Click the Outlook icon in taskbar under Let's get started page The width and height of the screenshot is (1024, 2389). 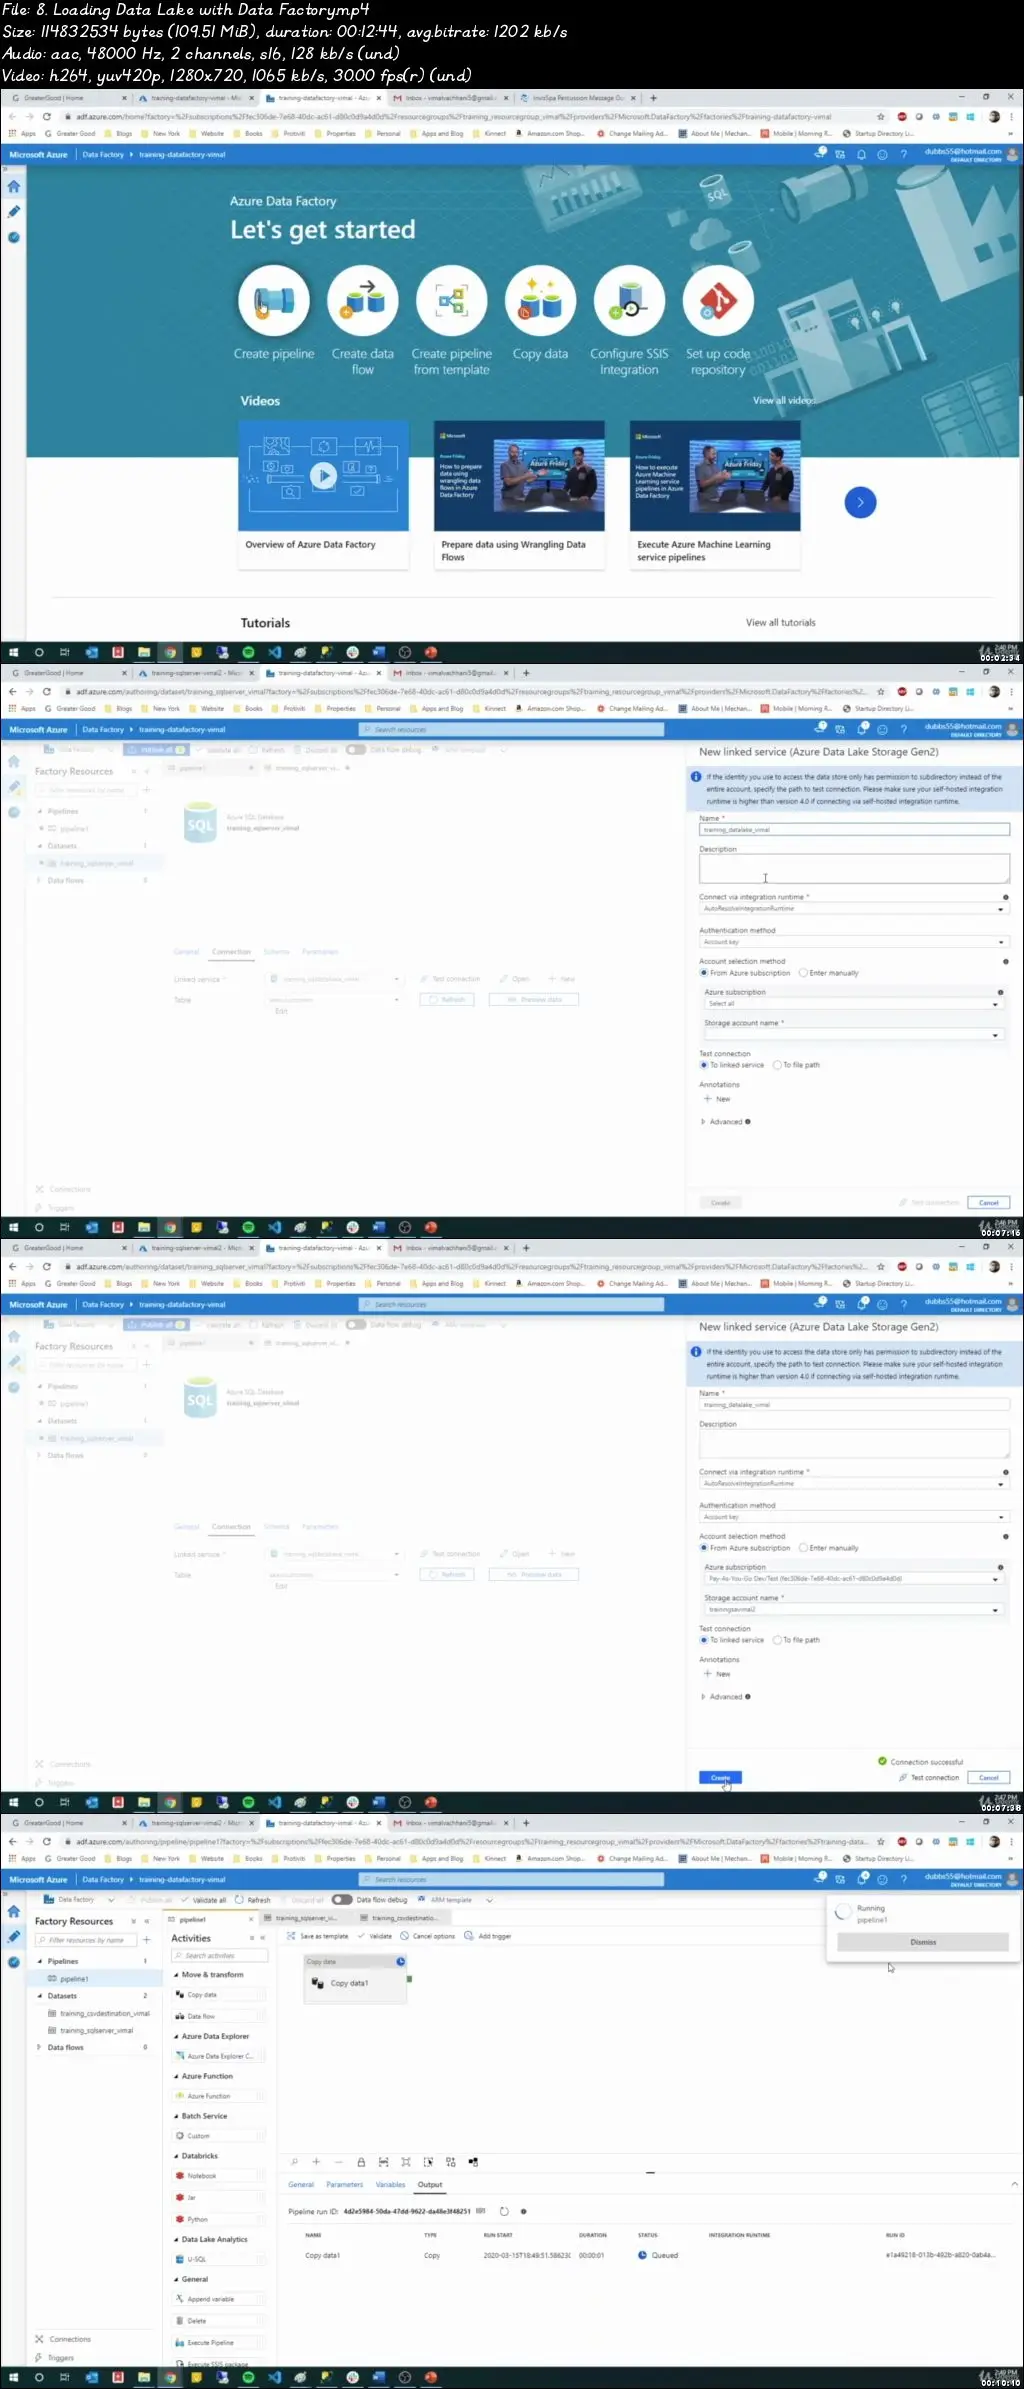click(92, 652)
